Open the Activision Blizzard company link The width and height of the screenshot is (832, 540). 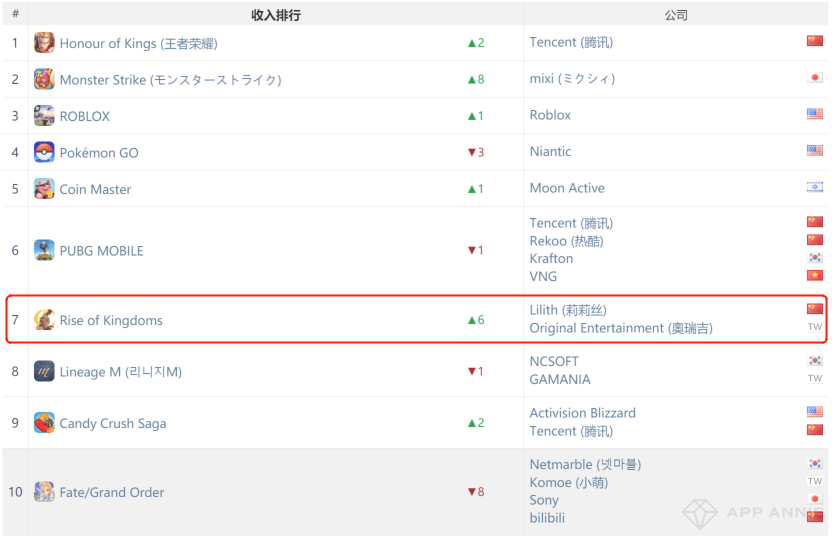point(582,413)
